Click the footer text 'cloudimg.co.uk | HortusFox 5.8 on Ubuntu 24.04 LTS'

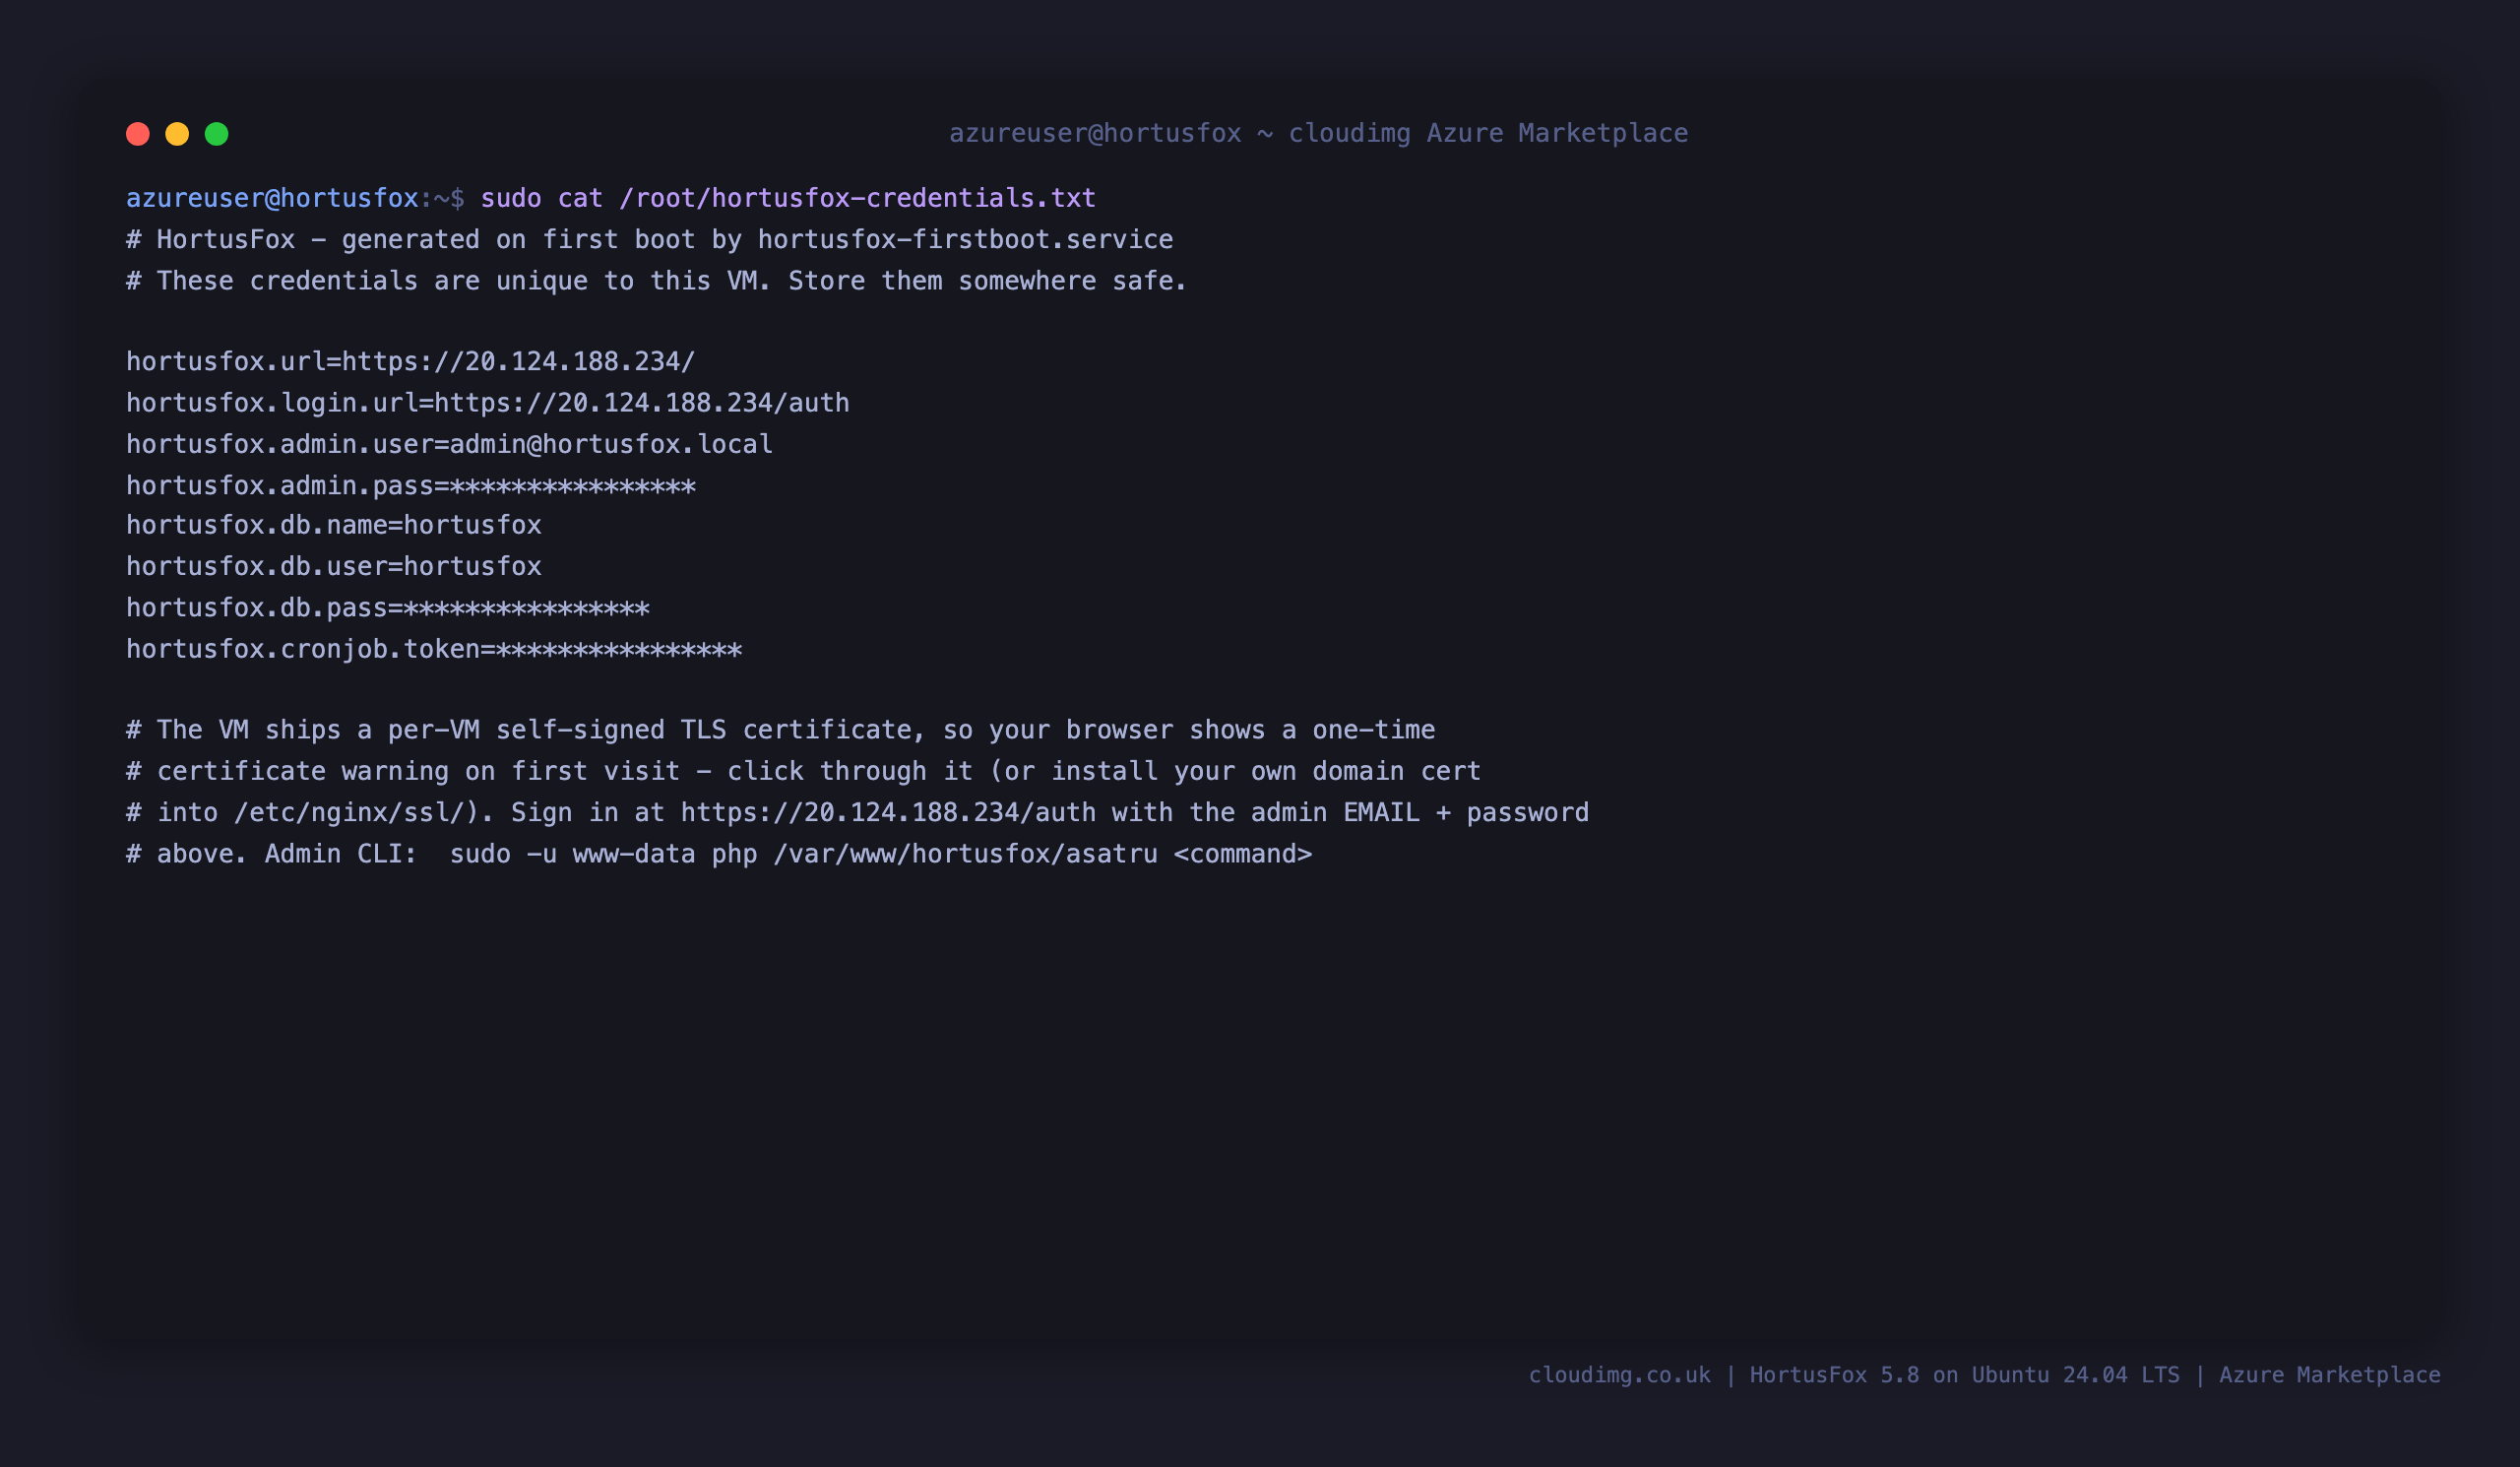[x=1854, y=1375]
